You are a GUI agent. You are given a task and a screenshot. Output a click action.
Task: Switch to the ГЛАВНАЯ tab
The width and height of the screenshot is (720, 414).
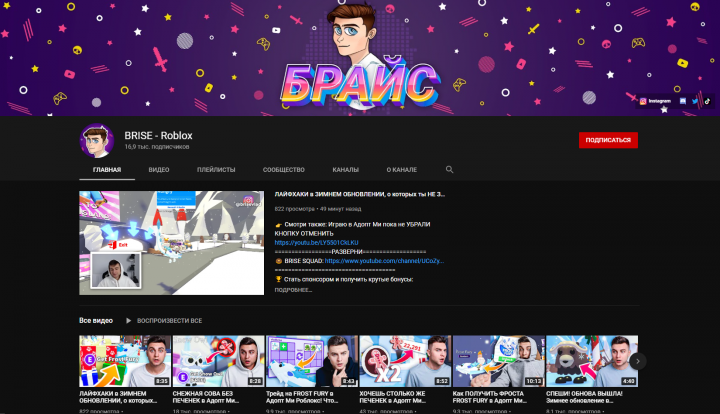point(107,170)
